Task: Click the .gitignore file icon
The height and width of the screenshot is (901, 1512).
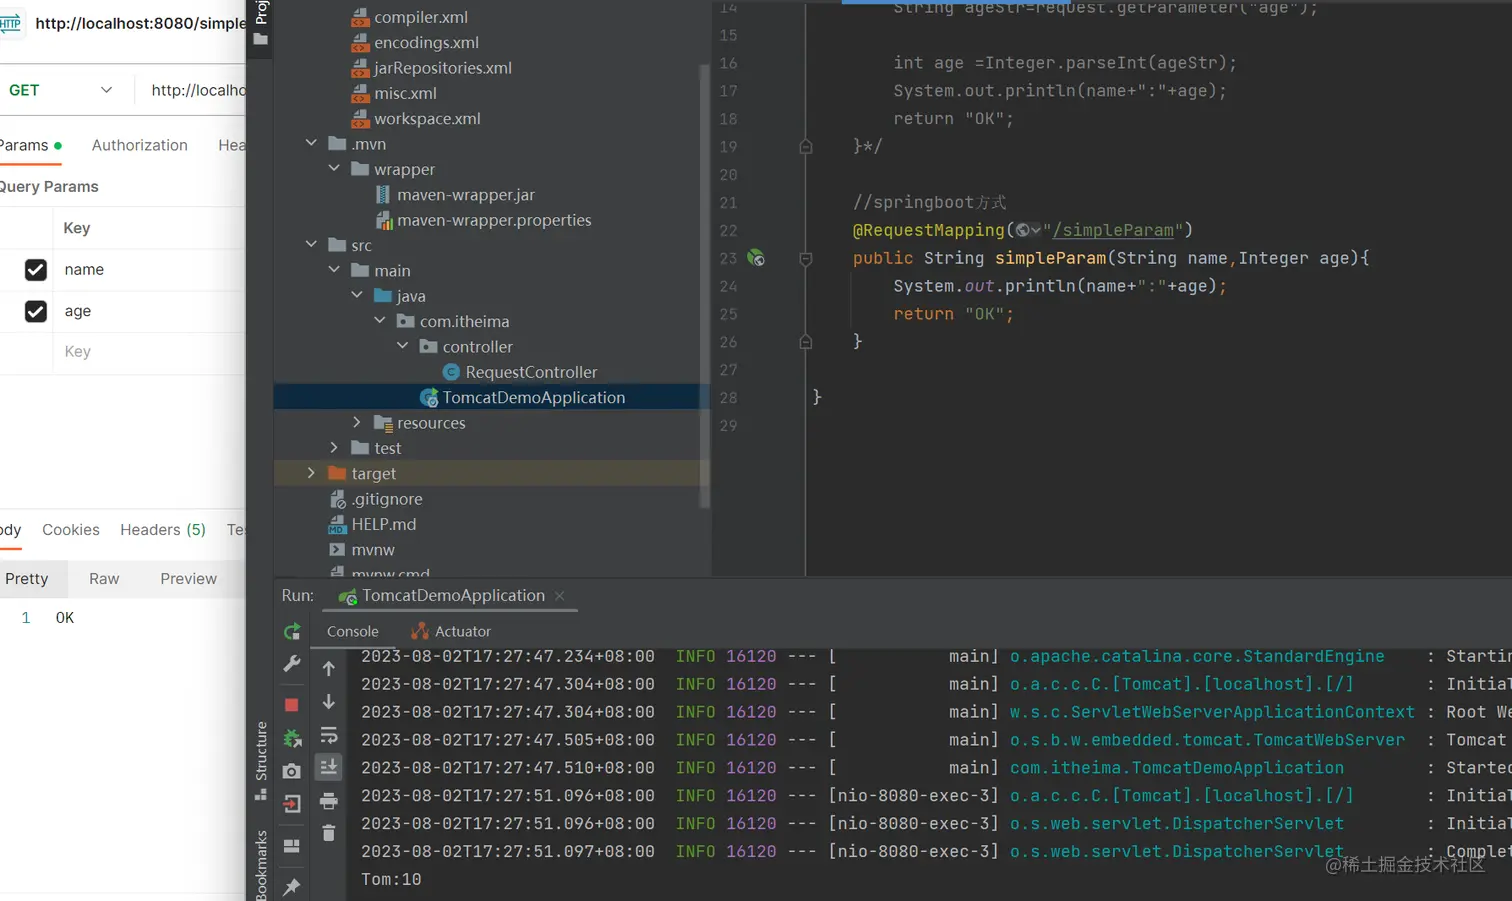Action: point(338,499)
